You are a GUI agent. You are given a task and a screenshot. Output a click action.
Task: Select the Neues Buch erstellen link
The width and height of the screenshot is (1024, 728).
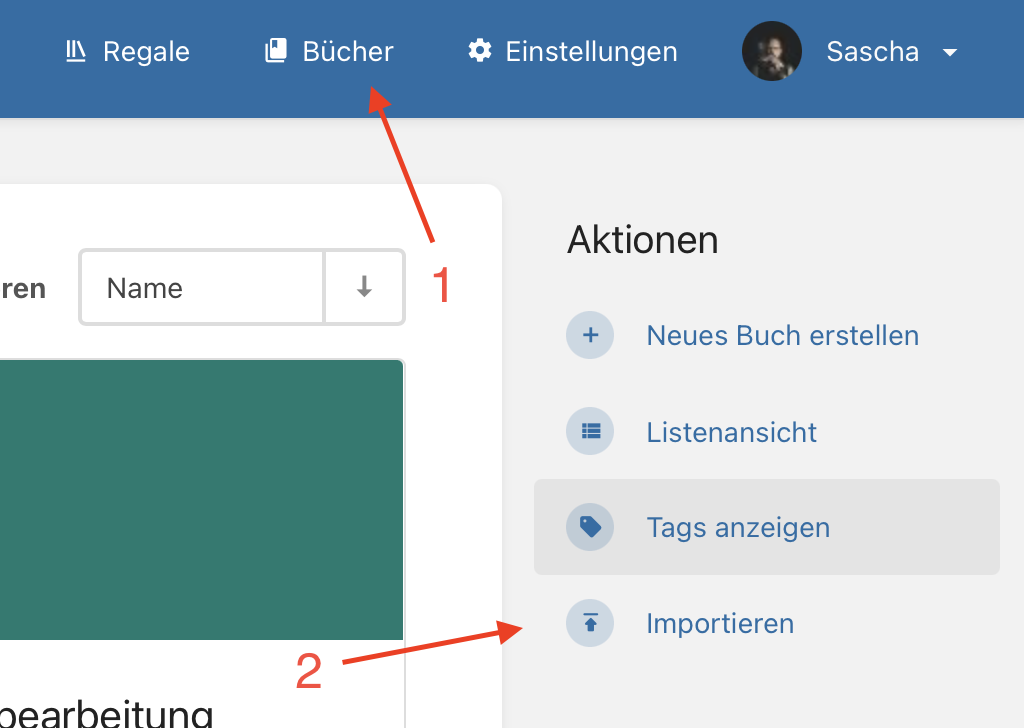pos(782,335)
